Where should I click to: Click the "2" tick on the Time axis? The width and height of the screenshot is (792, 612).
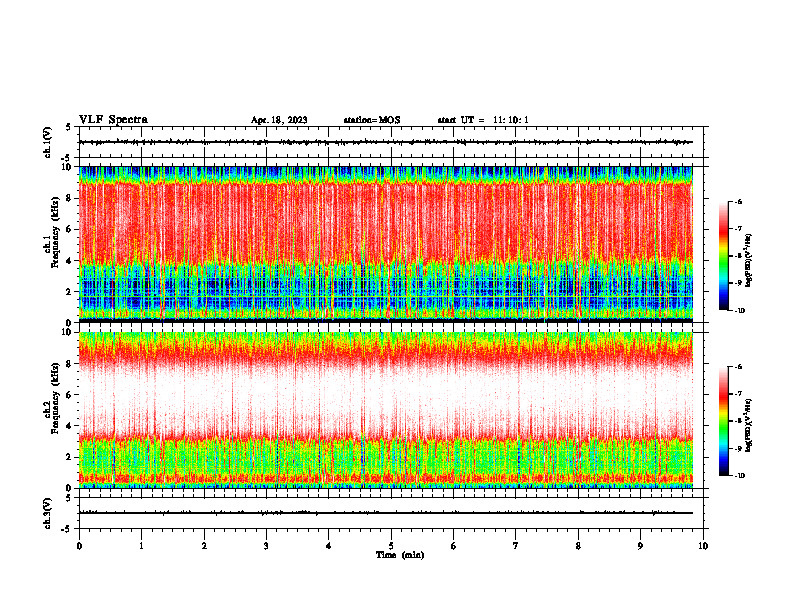pos(204,546)
